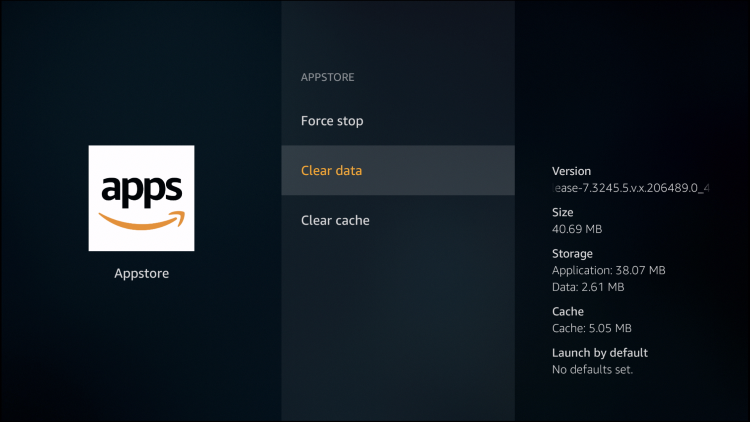Select Clear cache option
The image size is (750, 422).
398,220
